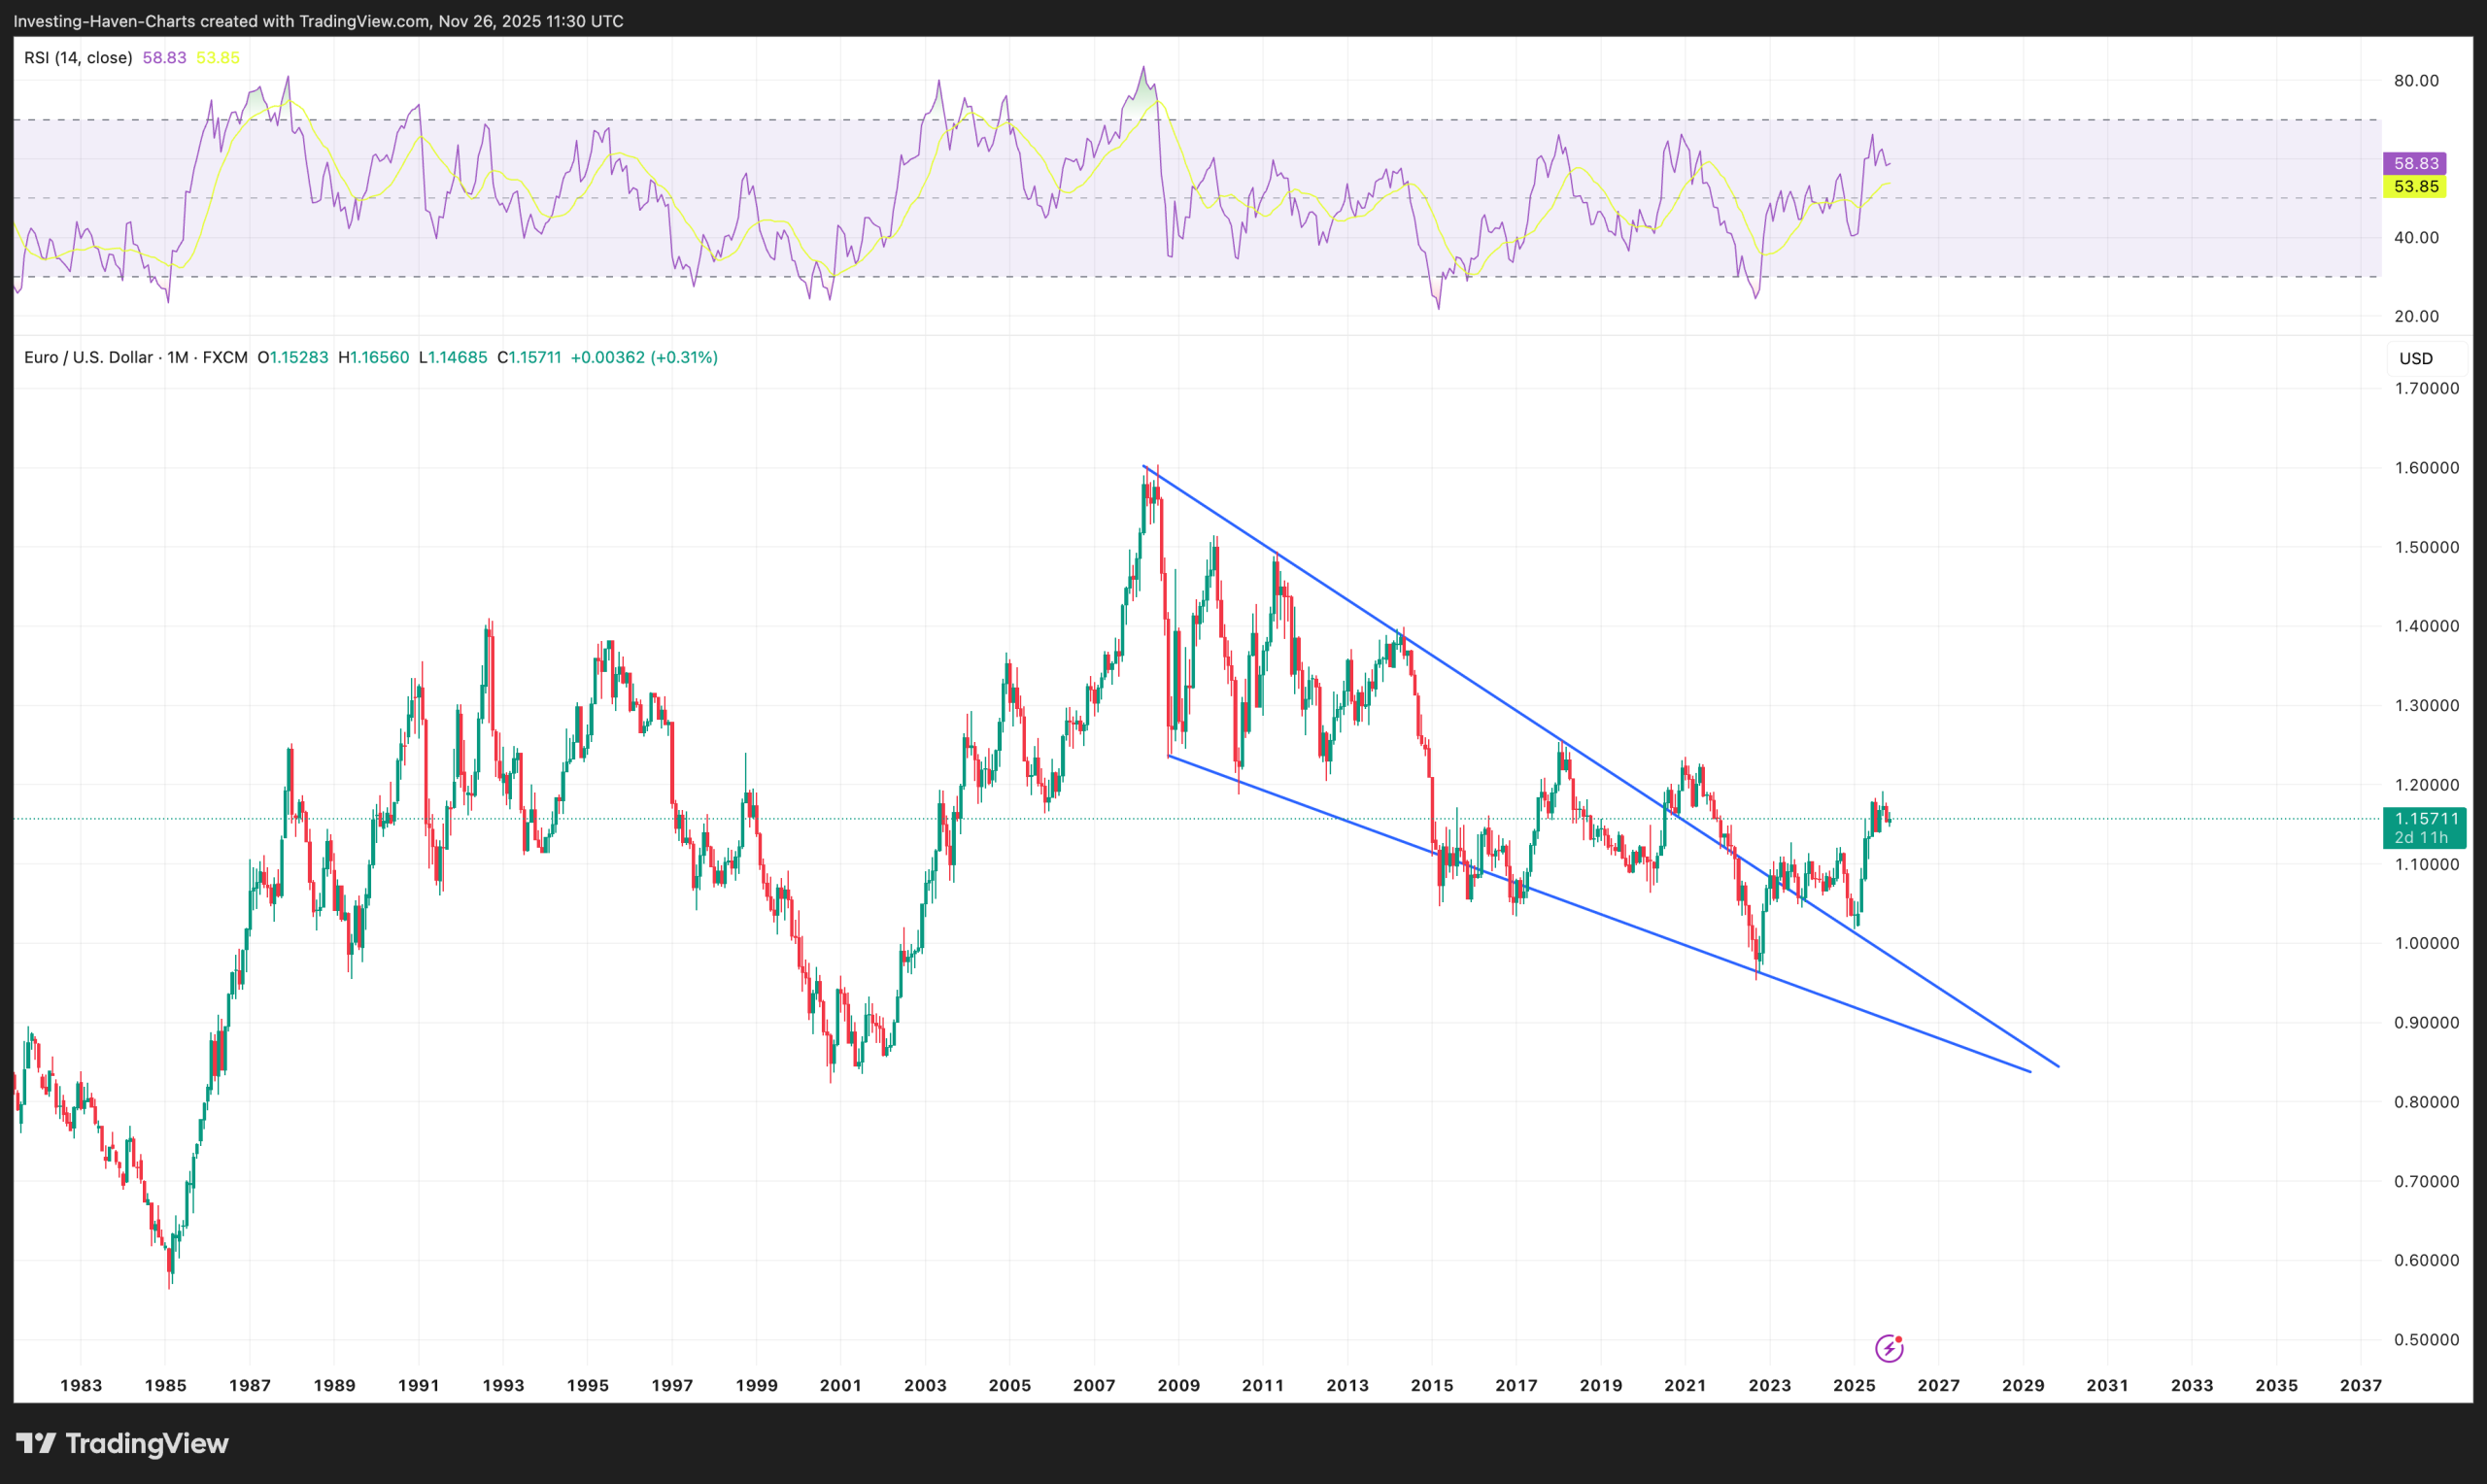Click the change value +0.00362 (+0.31%)
Image resolution: width=2487 pixels, height=1484 pixels.
[645, 356]
